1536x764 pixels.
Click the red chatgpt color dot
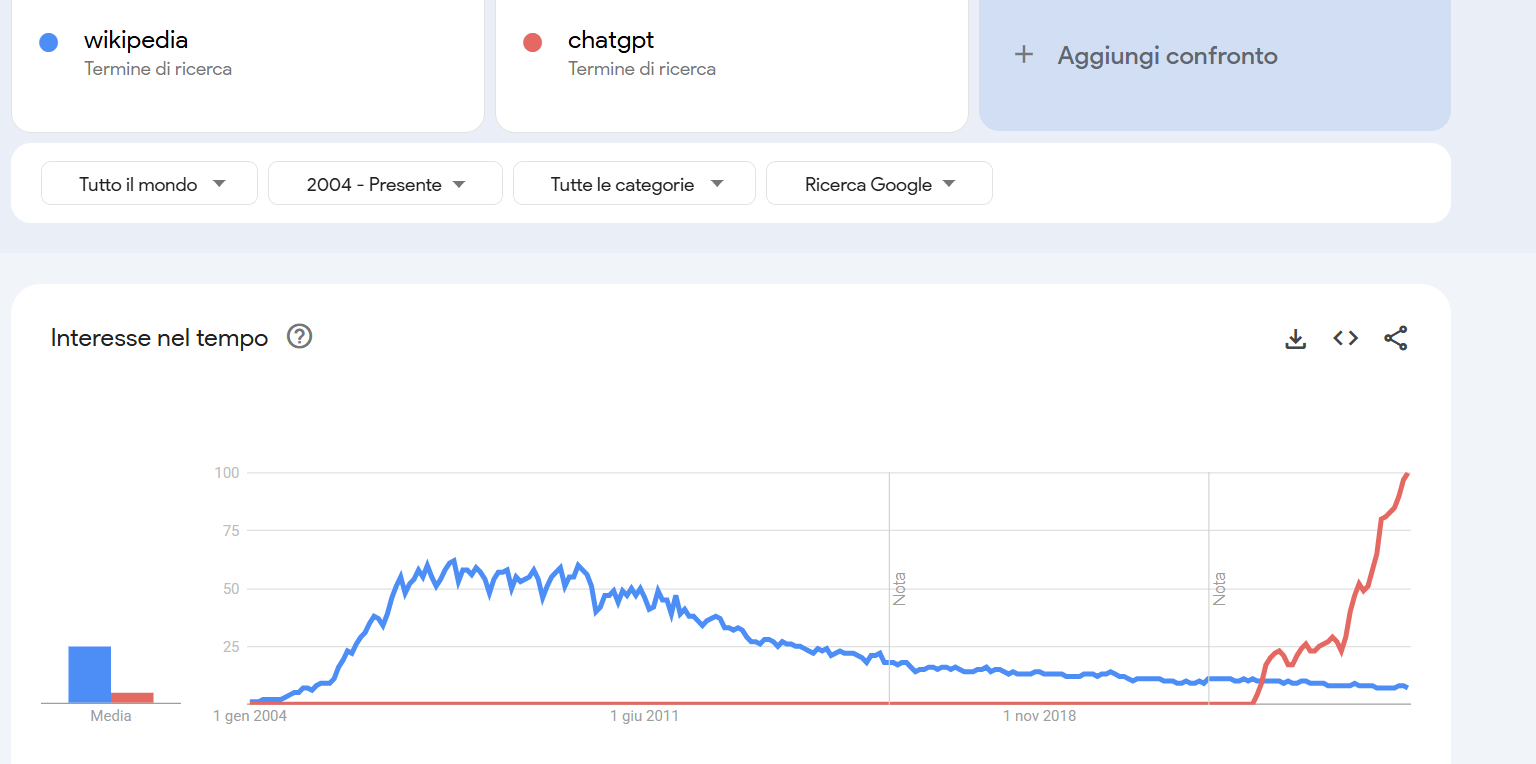coord(532,42)
